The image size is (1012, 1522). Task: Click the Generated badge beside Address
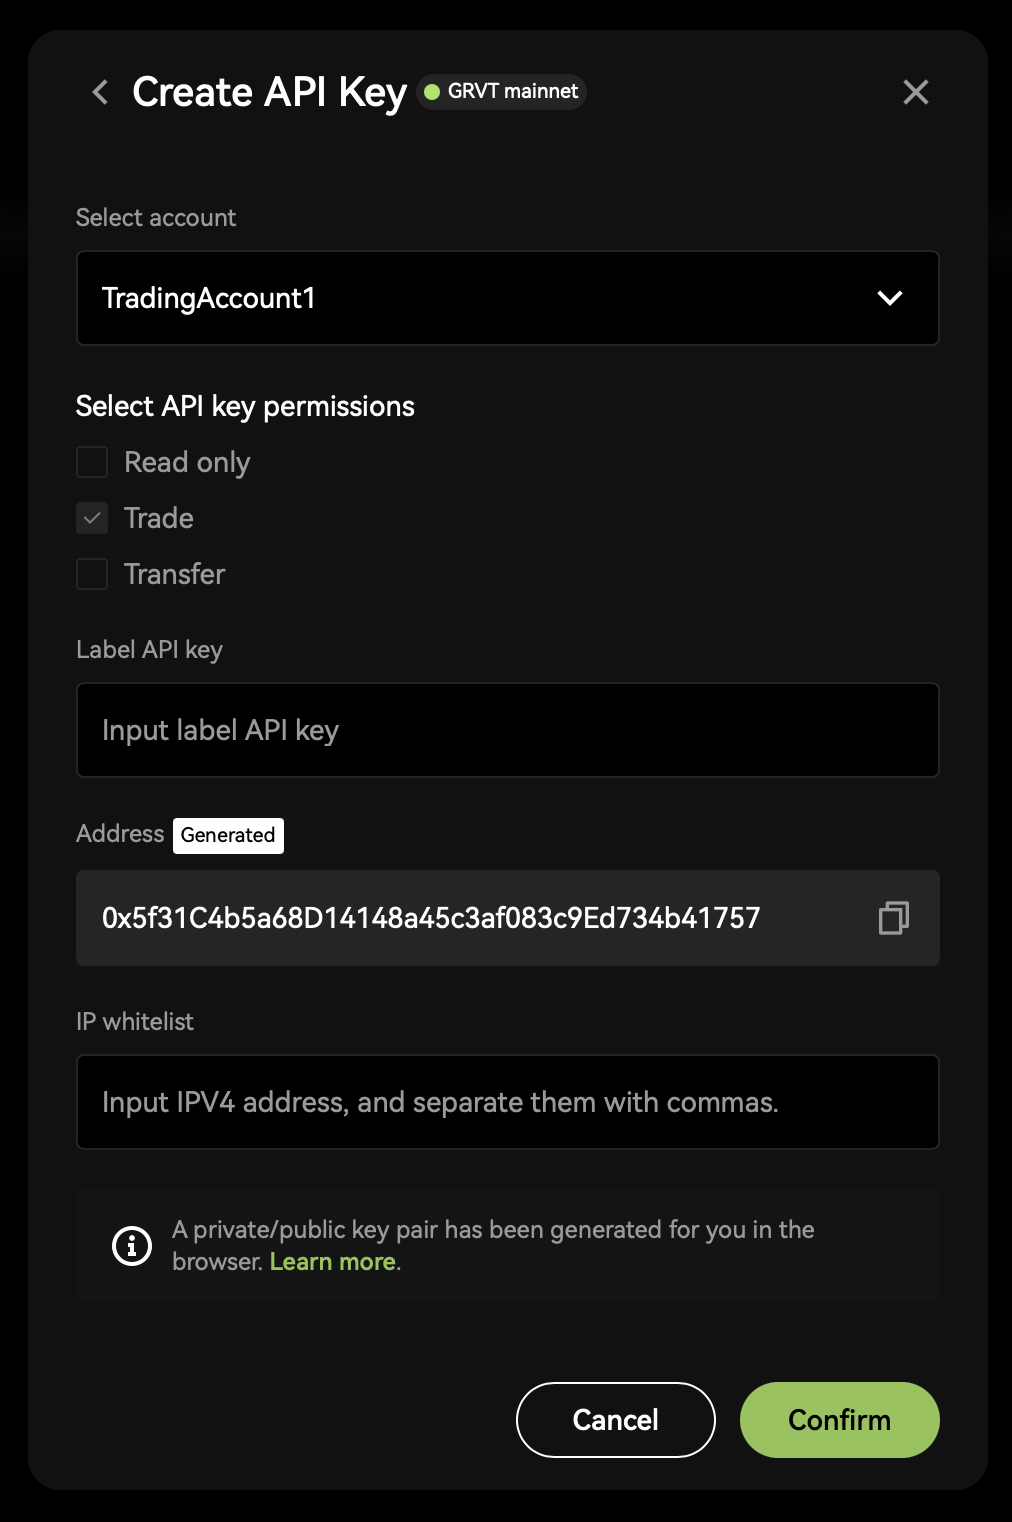click(x=228, y=835)
